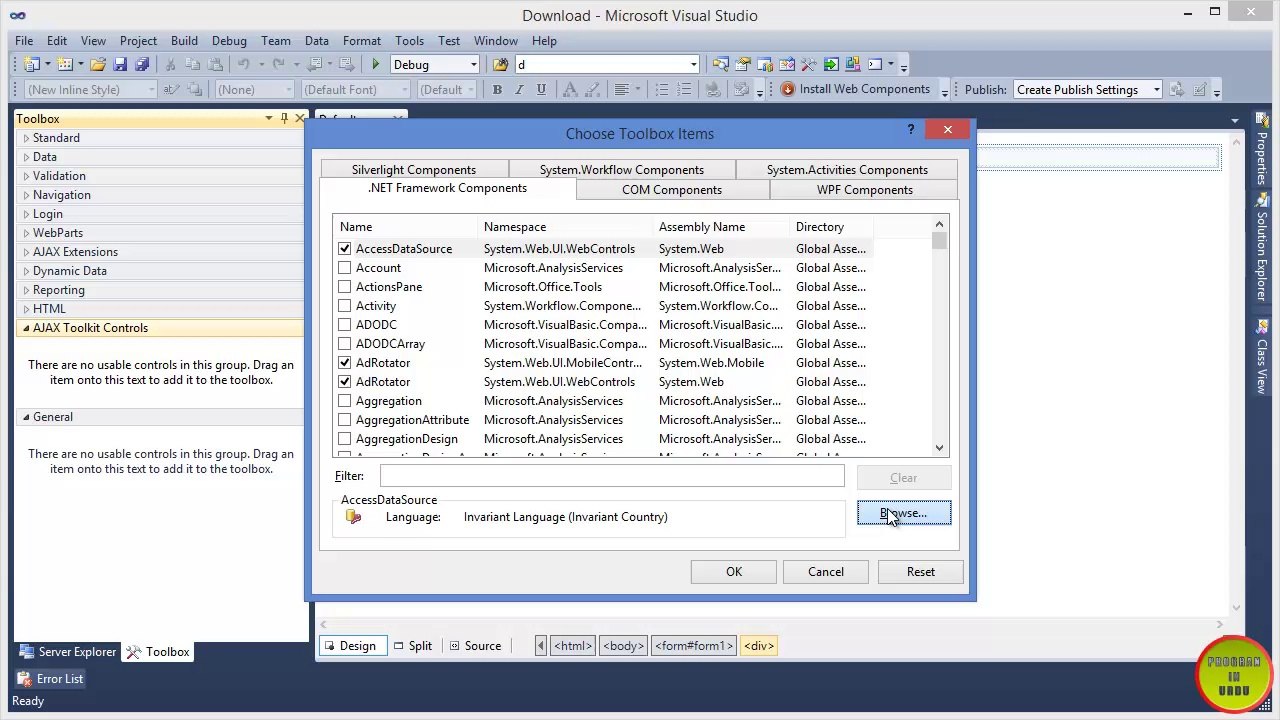Click into the Filter text field
This screenshot has height=720, width=1280.
pyautogui.click(x=612, y=476)
